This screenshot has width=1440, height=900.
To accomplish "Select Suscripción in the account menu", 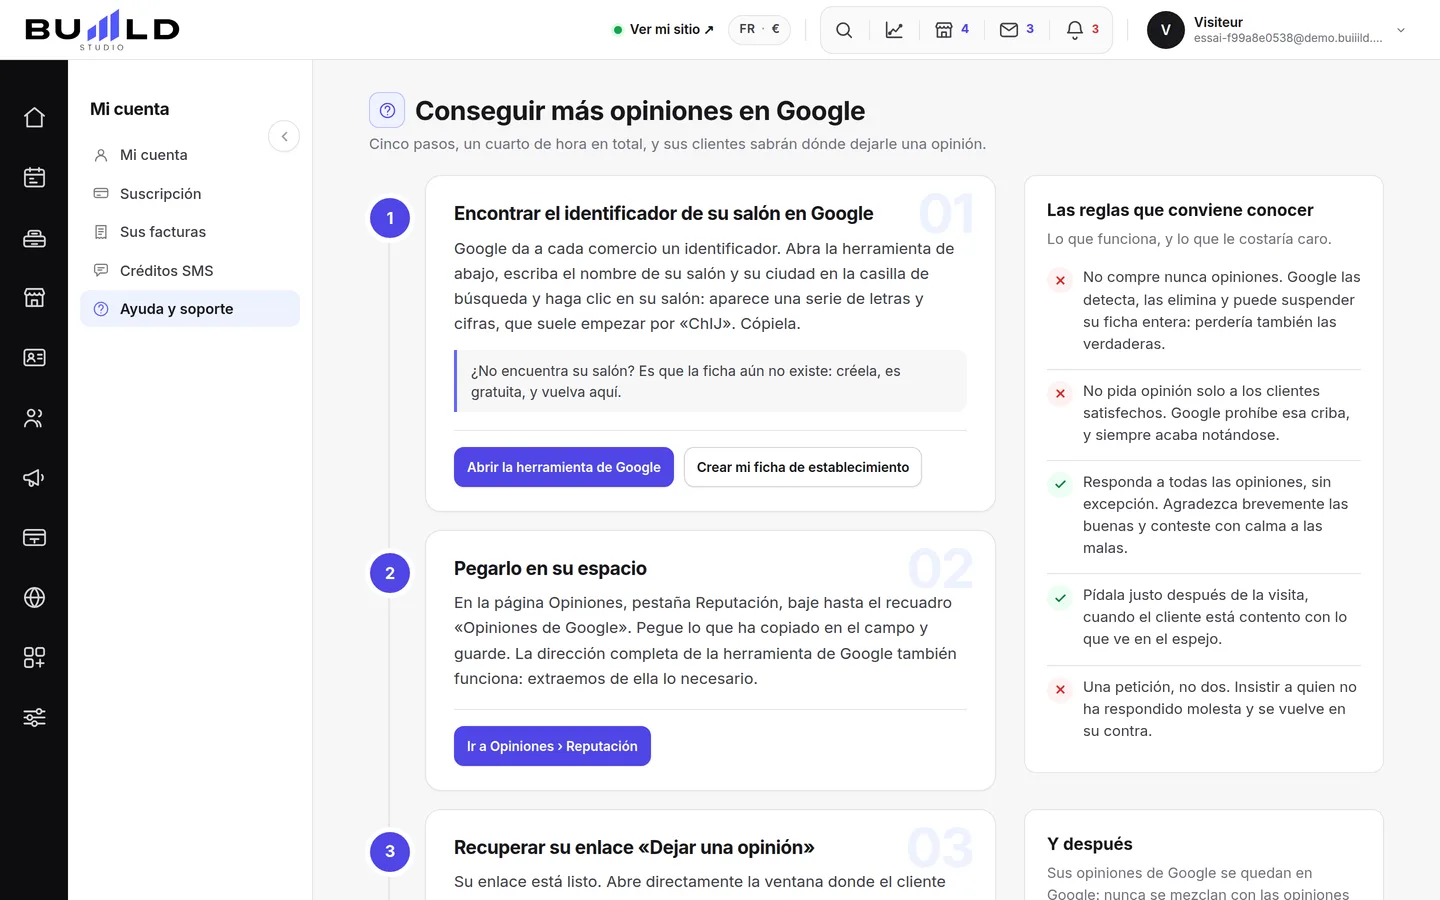I will [190, 194].
